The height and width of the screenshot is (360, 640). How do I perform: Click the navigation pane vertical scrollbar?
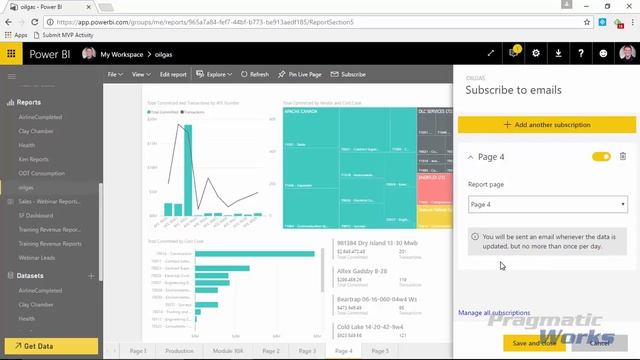[100, 232]
